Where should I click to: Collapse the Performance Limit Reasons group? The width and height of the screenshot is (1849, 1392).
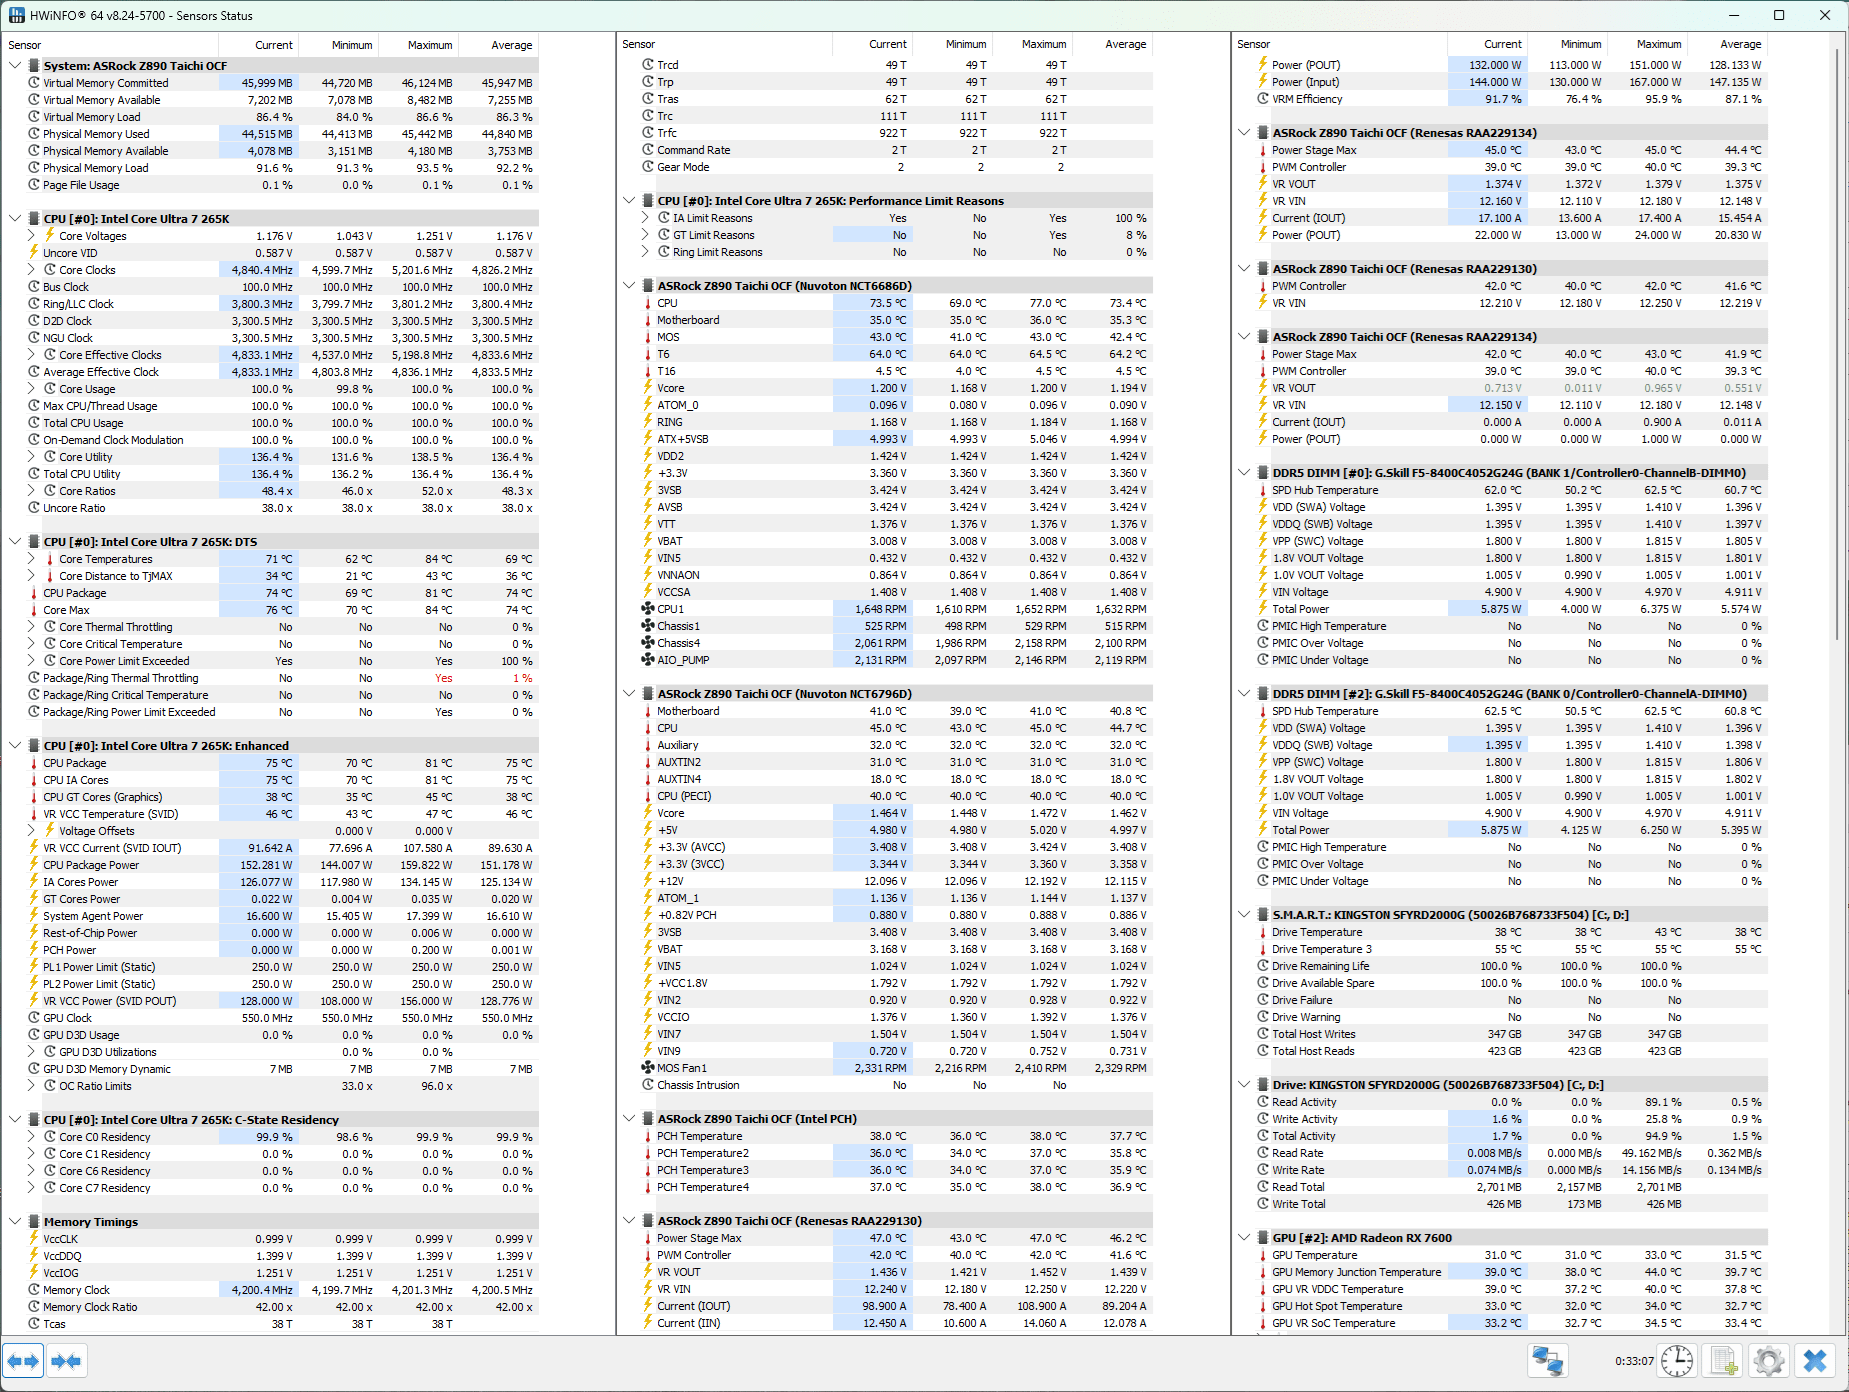(629, 201)
